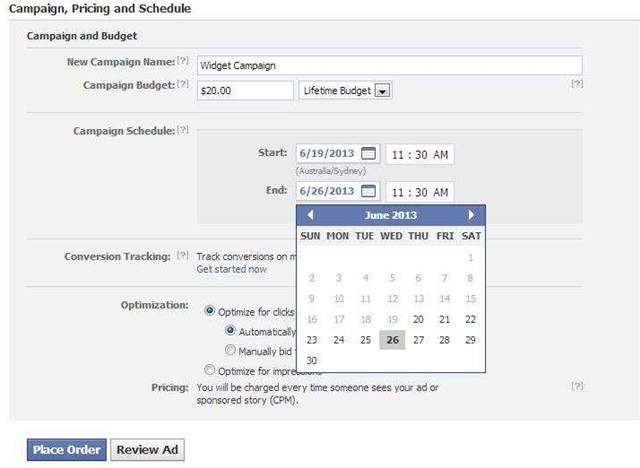Go to next month in calendar popup

point(471,215)
